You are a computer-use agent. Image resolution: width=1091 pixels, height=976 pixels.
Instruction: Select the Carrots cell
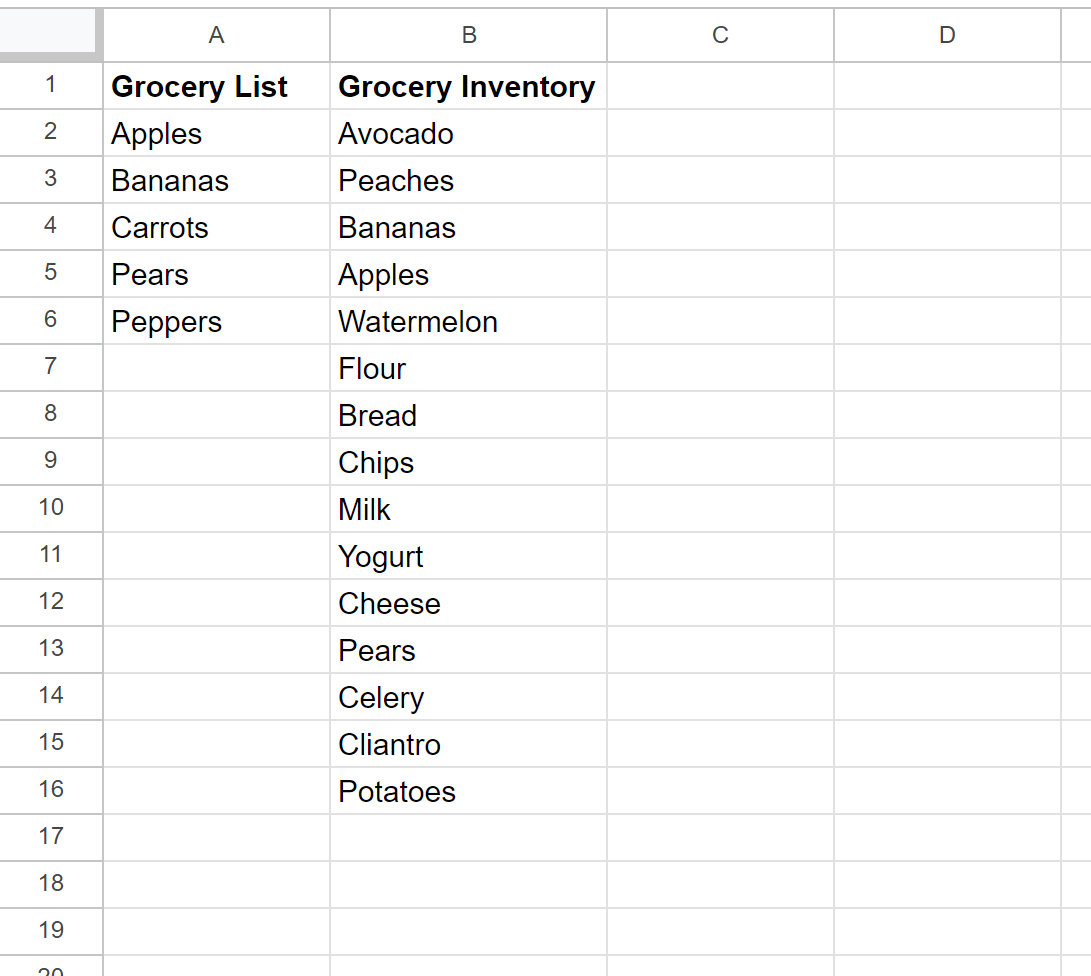[216, 228]
